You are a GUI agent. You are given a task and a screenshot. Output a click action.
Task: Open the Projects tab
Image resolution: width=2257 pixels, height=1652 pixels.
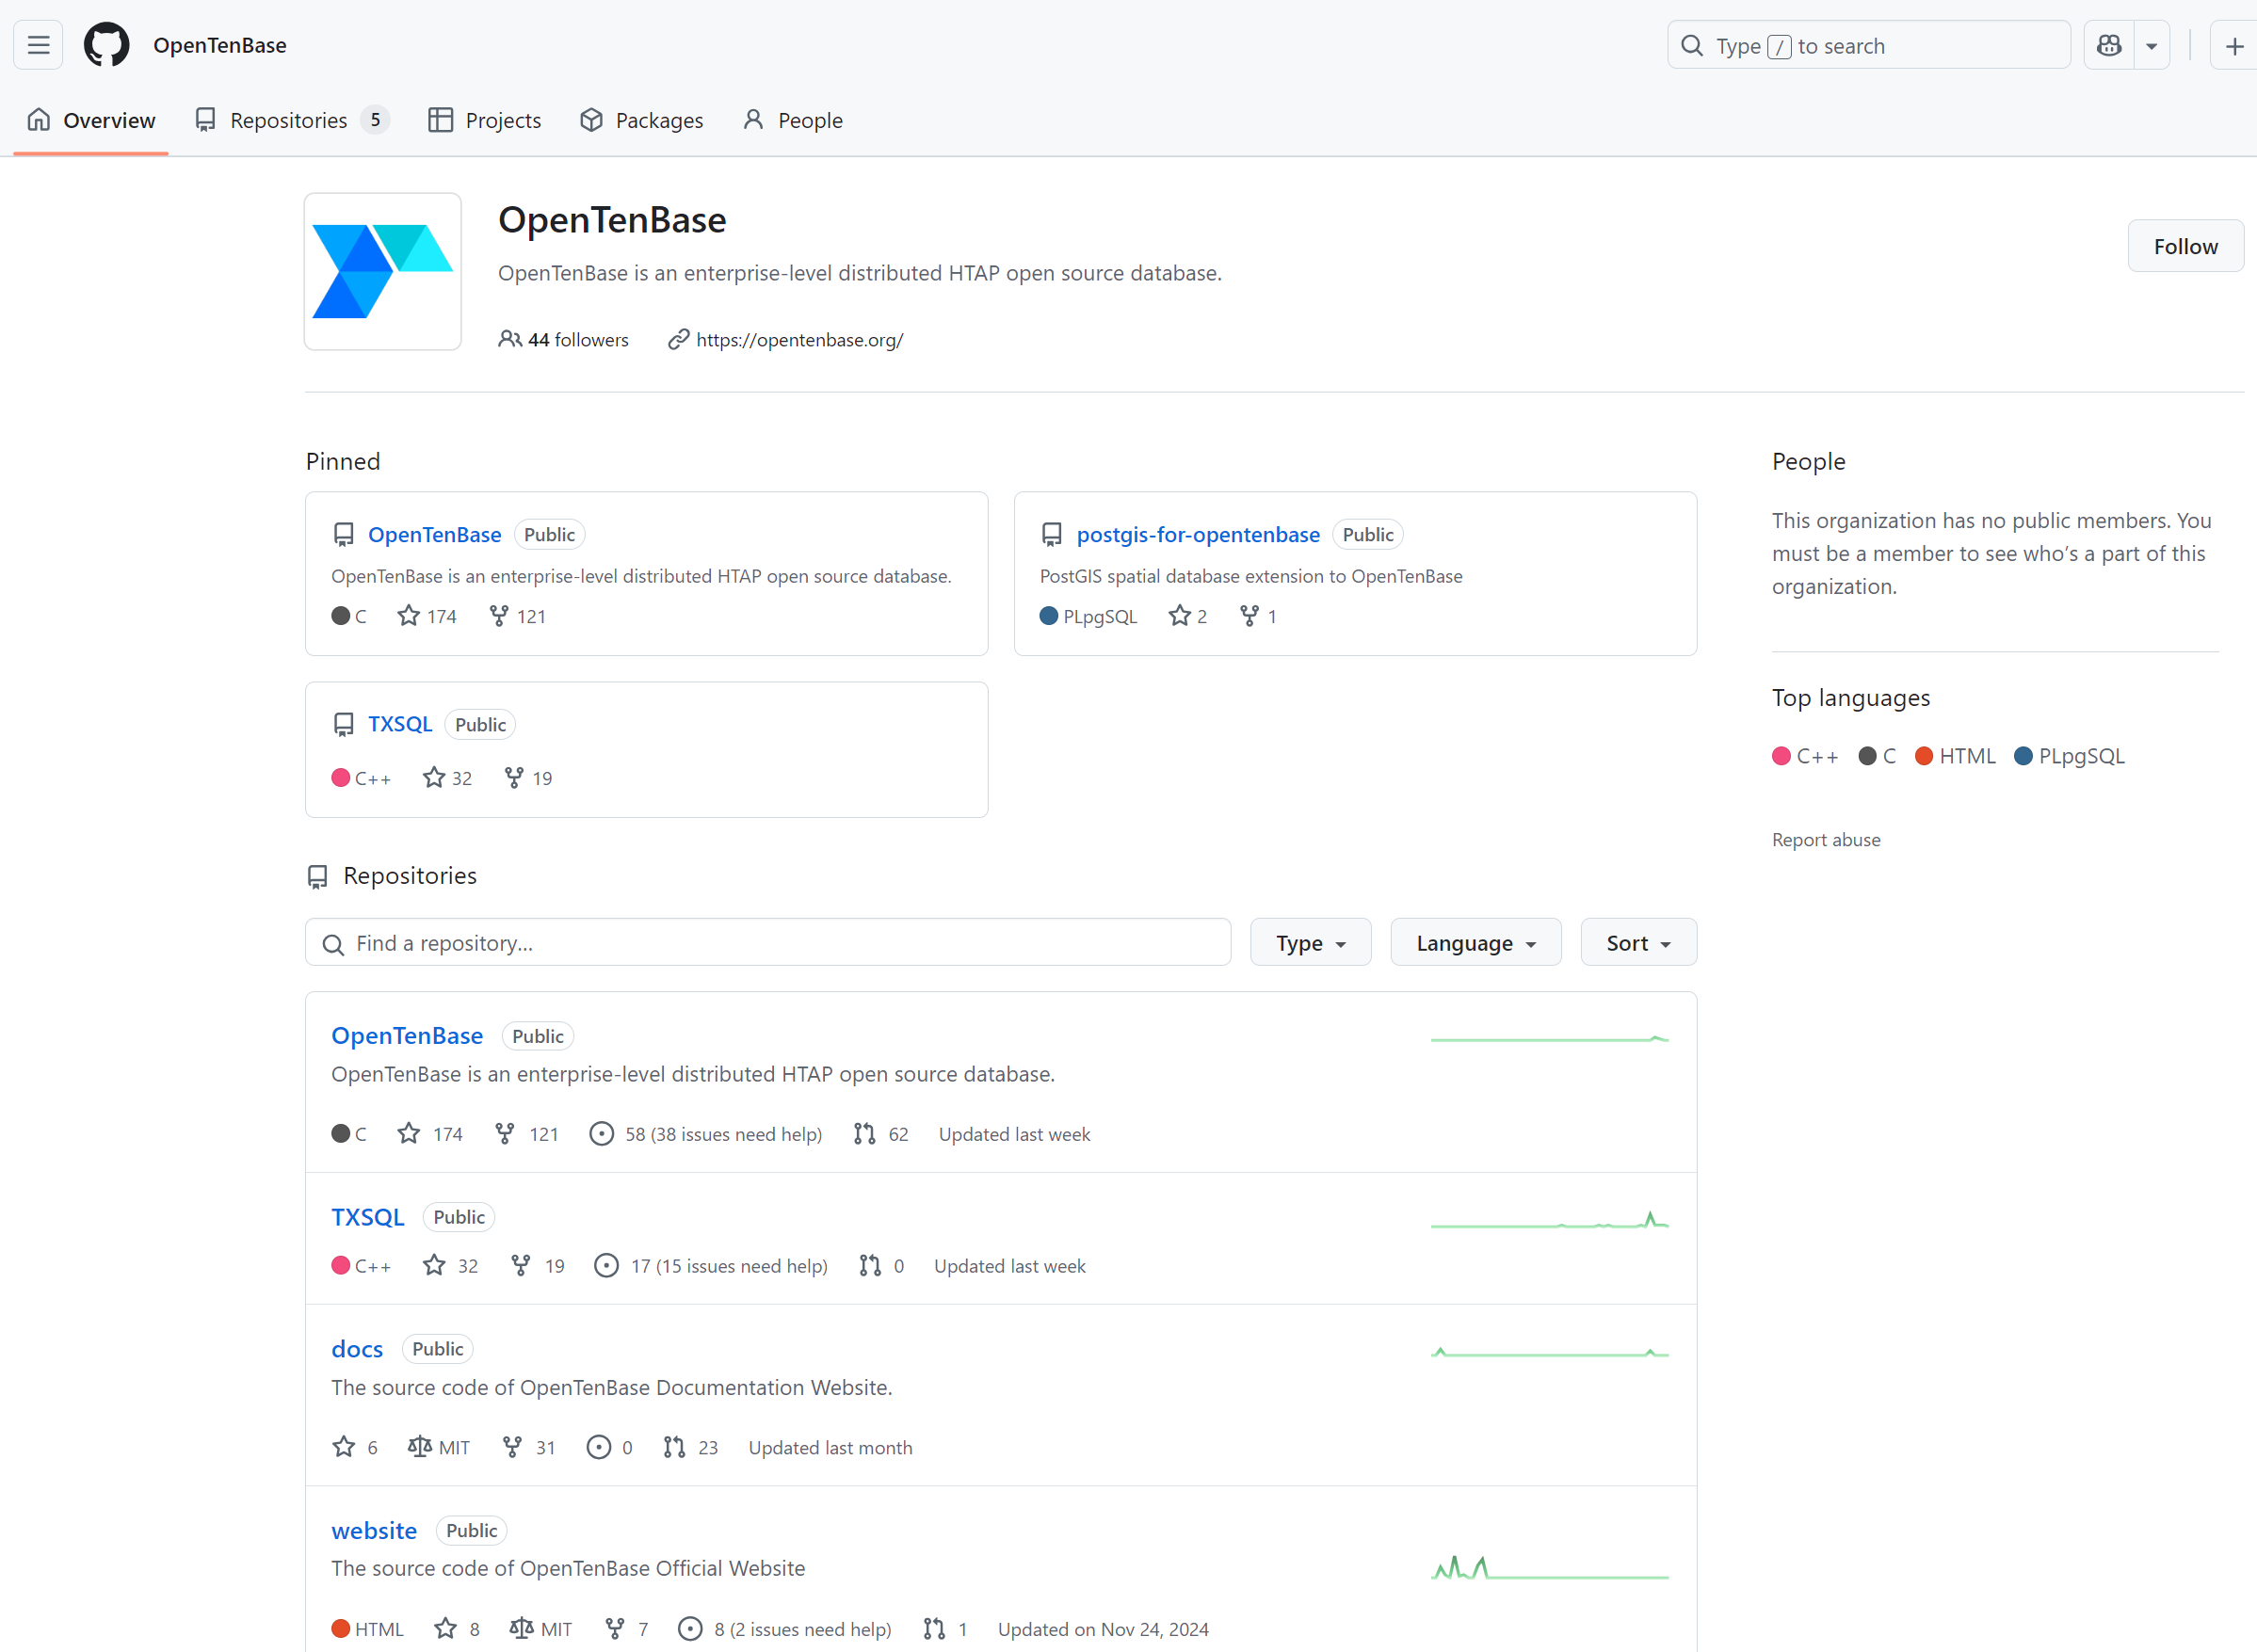click(x=485, y=120)
